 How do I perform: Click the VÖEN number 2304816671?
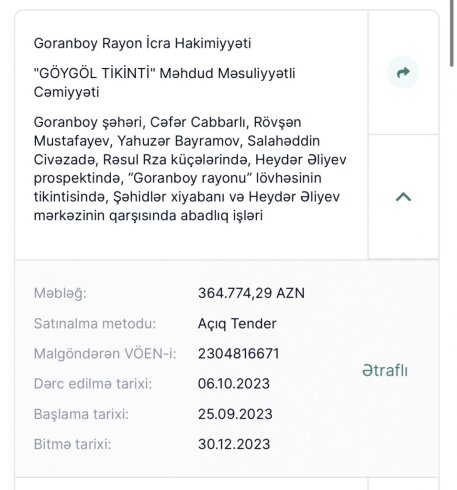tap(239, 354)
